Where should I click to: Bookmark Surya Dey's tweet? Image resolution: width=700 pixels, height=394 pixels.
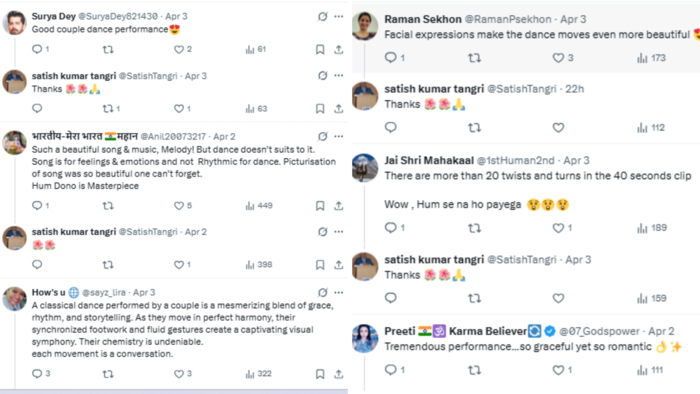coord(320,50)
